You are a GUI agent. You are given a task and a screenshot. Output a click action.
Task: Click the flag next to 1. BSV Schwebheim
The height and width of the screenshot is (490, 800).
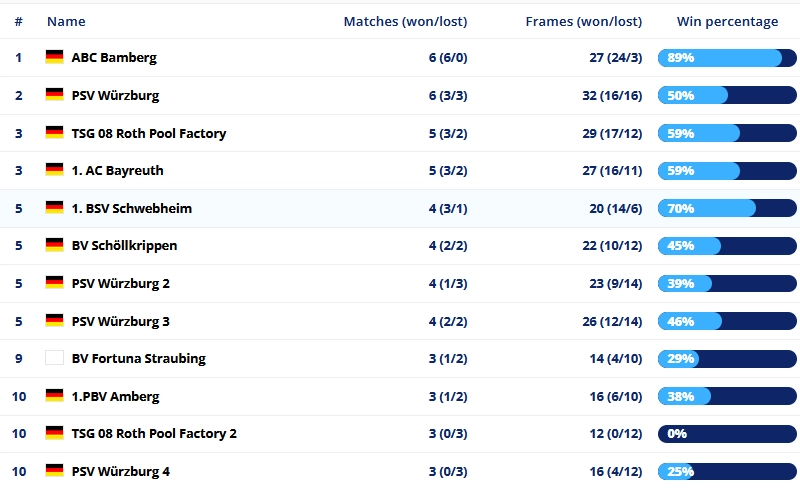coord(54,208)
